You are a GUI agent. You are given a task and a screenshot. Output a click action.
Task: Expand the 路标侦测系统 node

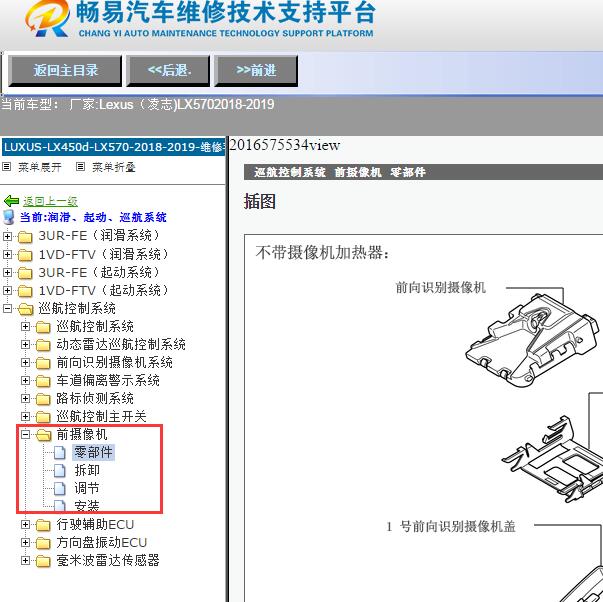[x=25, y=399]
